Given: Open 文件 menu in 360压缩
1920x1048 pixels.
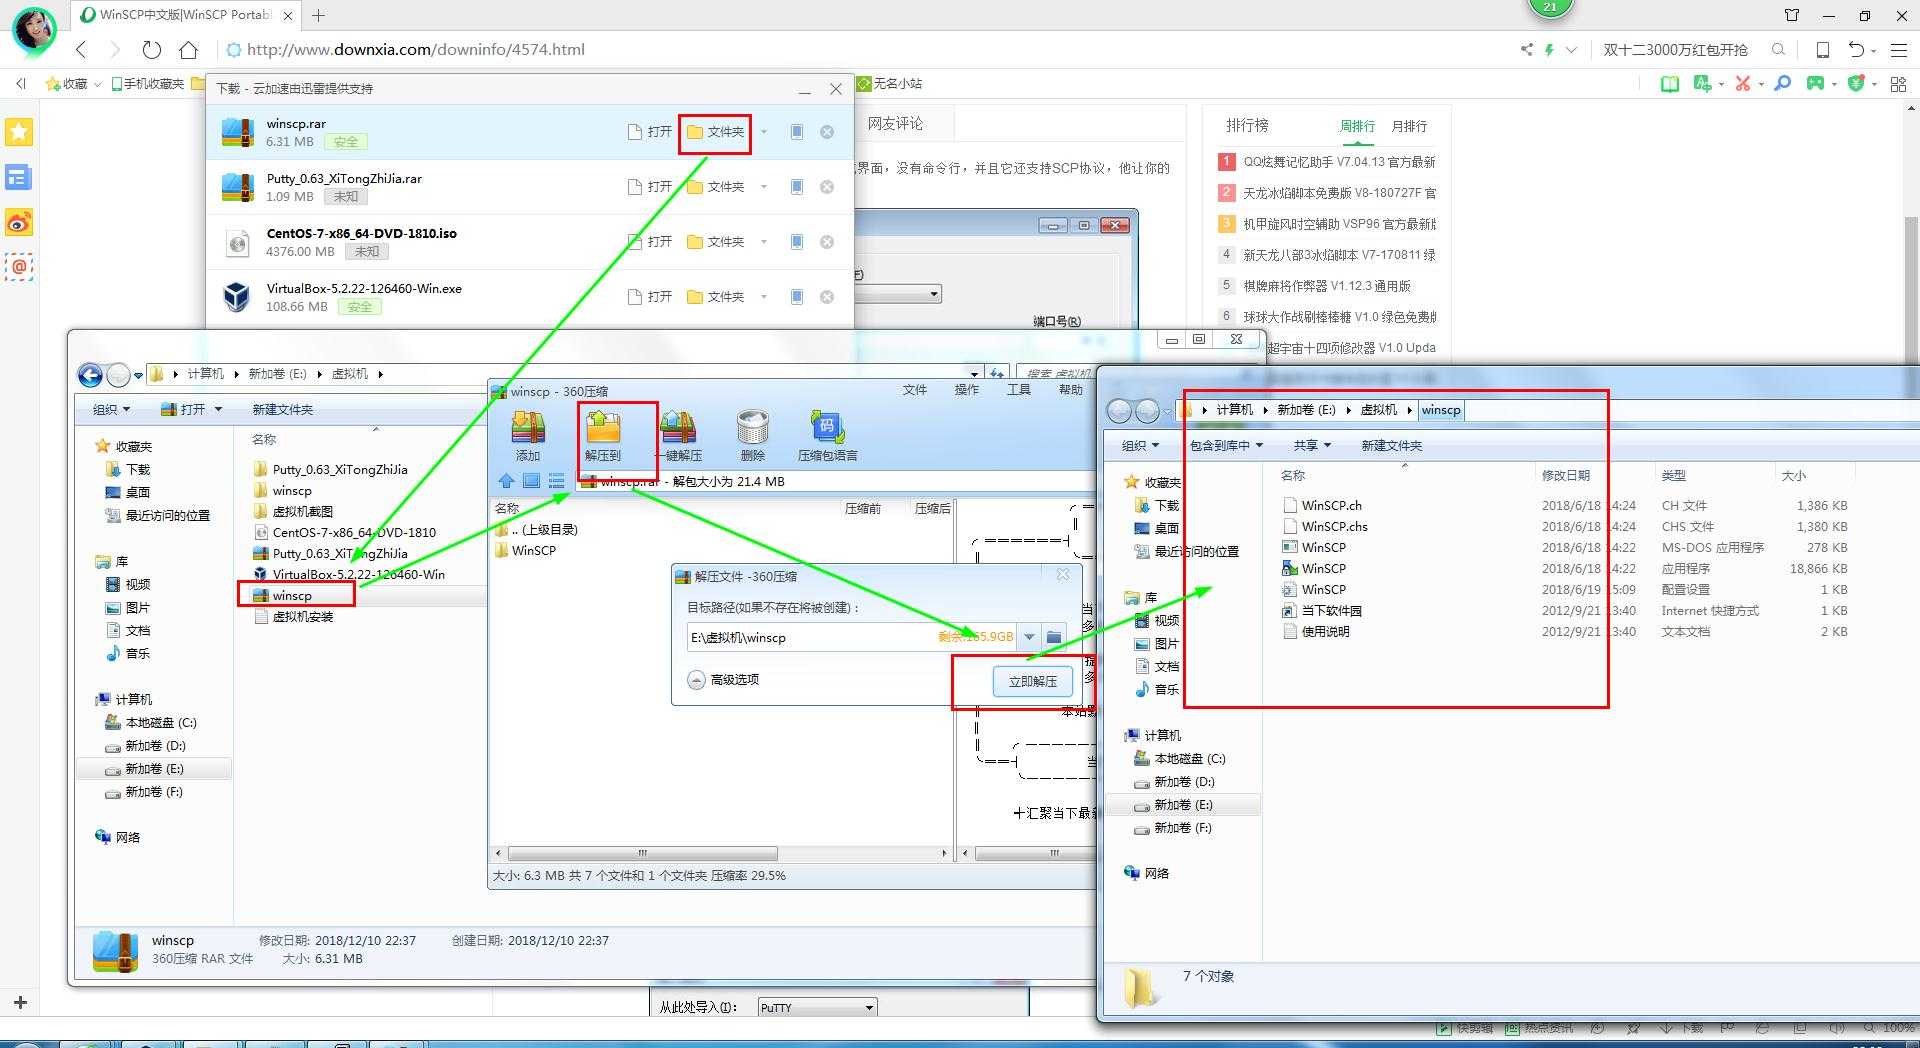Looking at the screenshot, I should (915, 390).
